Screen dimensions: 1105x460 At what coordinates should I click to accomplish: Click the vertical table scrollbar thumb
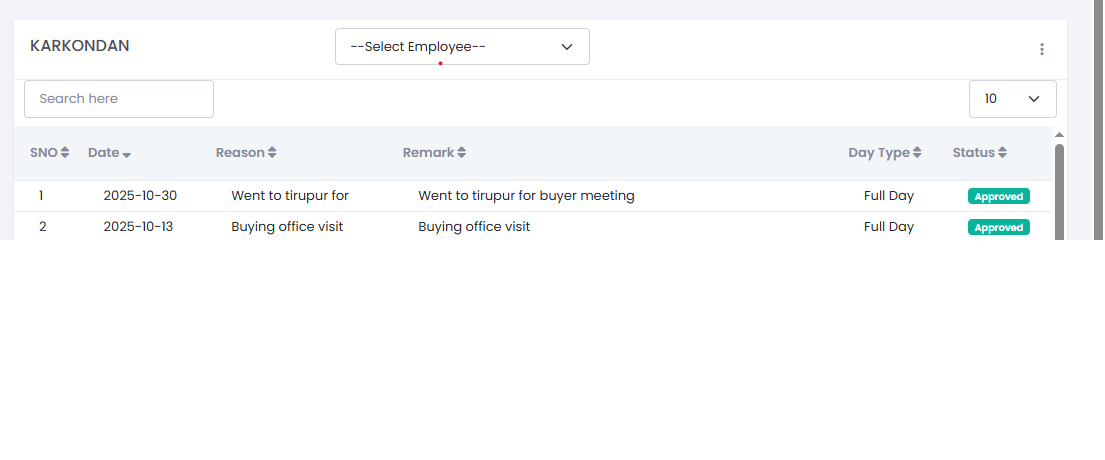(x=1059, y=190)
